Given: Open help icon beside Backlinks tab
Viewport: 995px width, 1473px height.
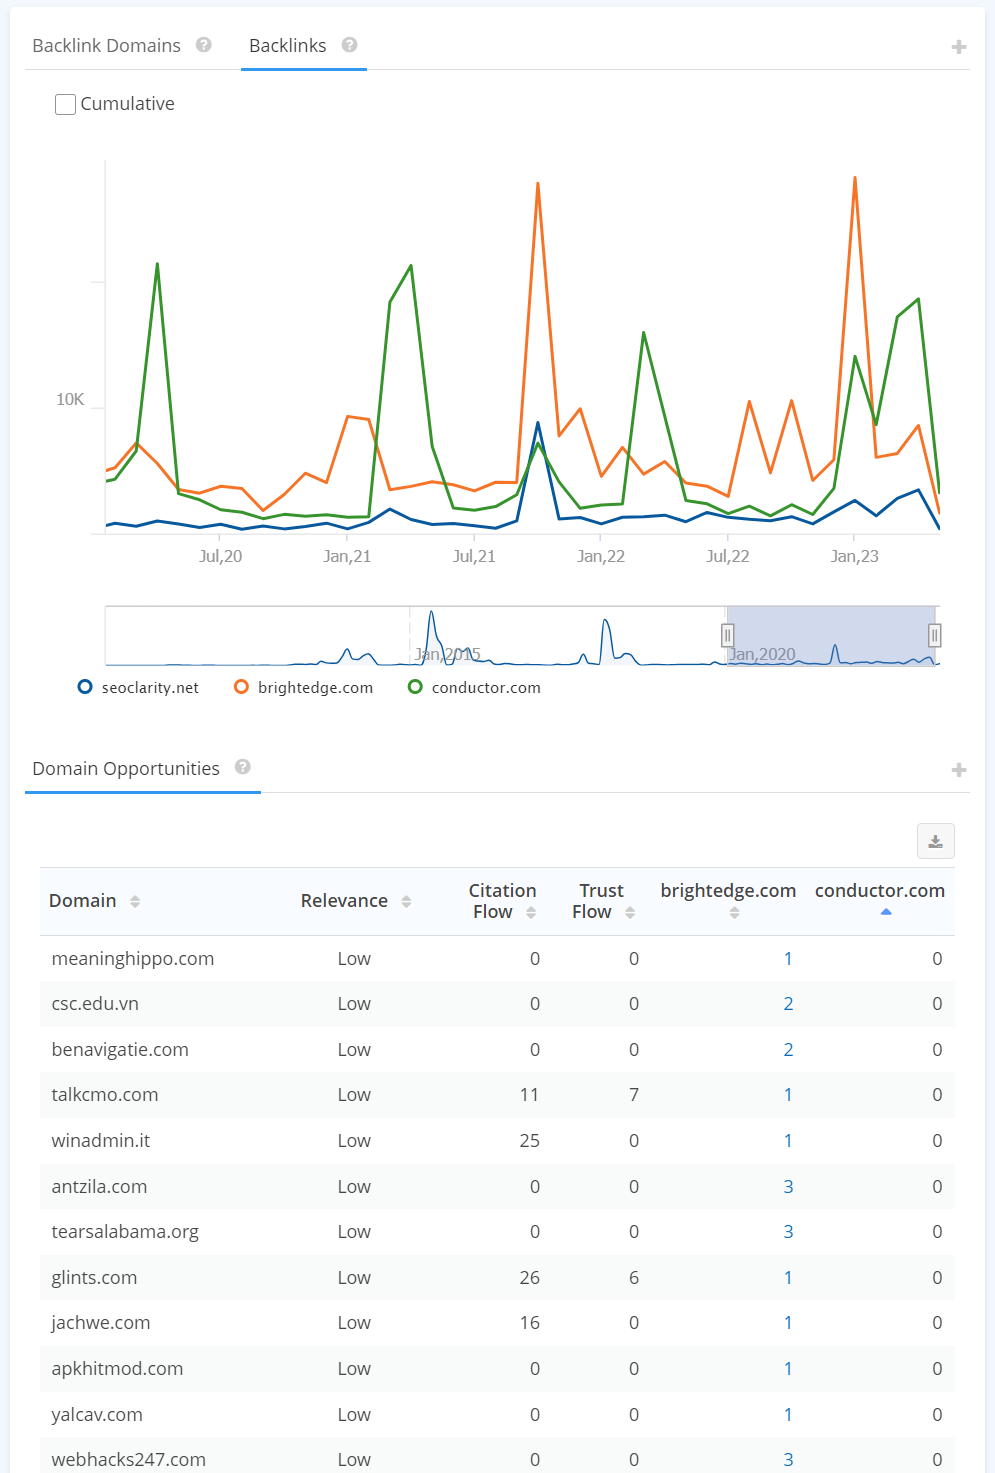Looking at the screenshot, I should 349,45.
